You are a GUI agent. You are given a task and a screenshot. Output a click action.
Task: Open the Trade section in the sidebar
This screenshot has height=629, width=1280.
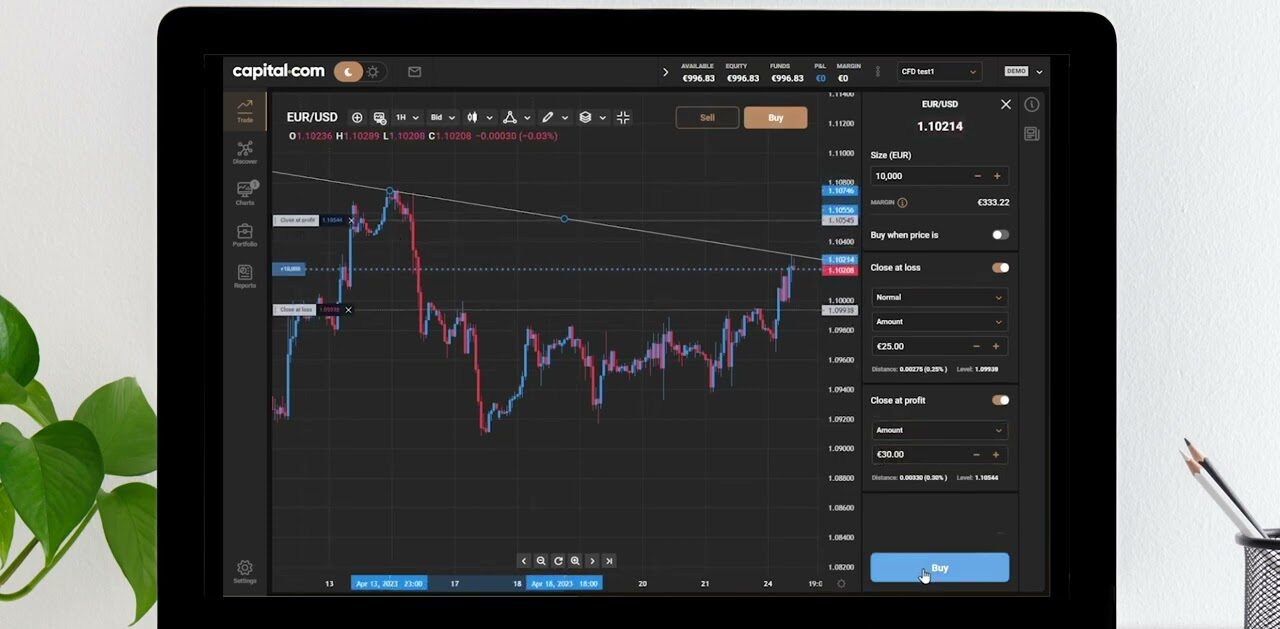click(x=245, y=110)
